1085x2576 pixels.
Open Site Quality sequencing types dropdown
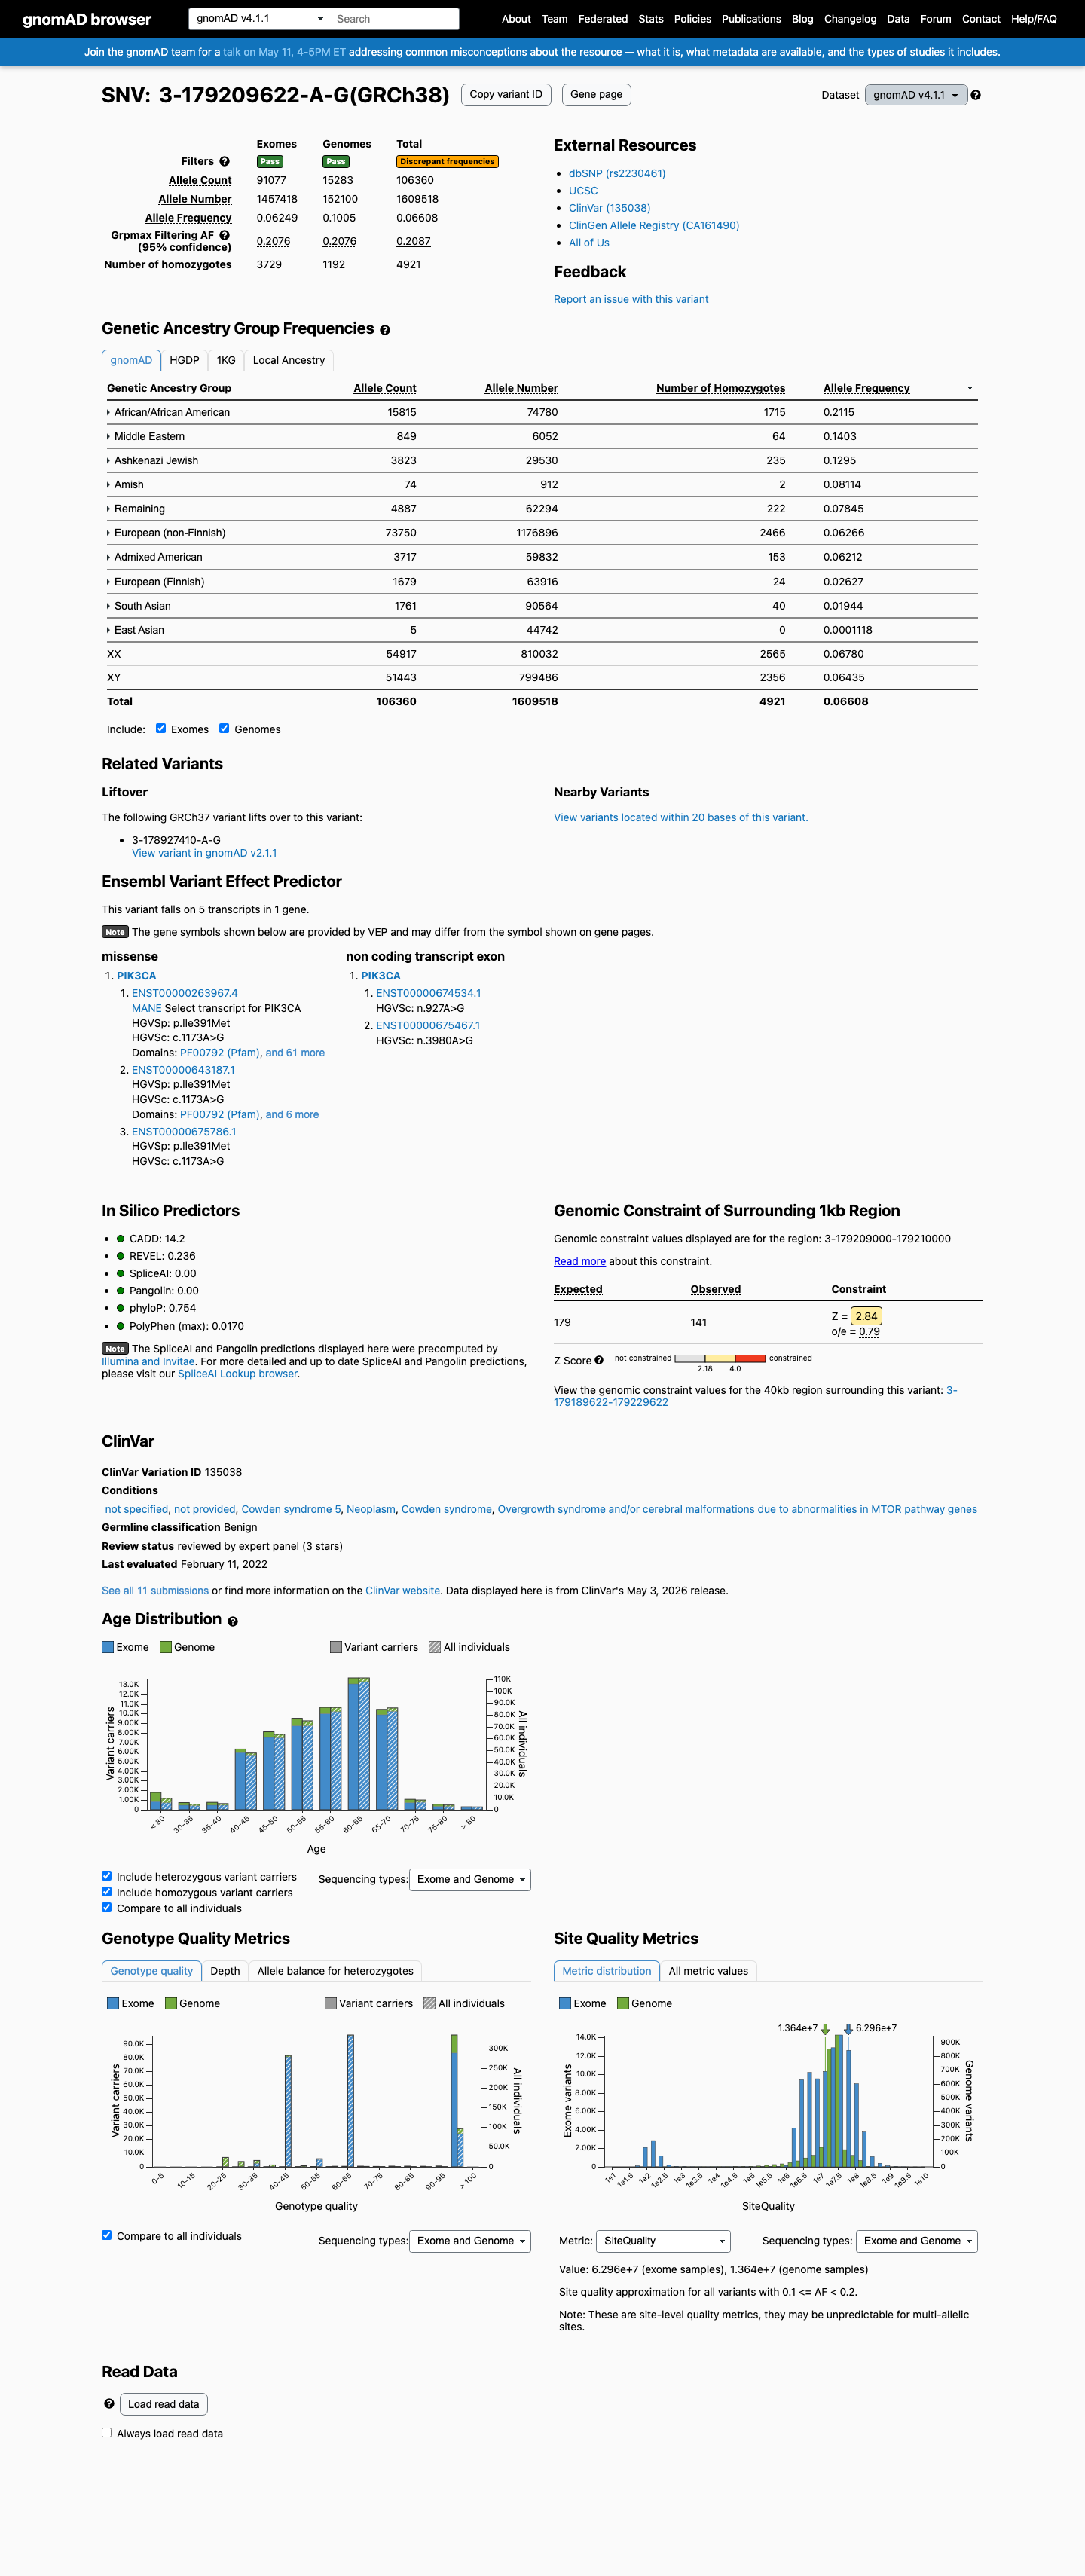pyautogui.click(x=917, y=2241)
